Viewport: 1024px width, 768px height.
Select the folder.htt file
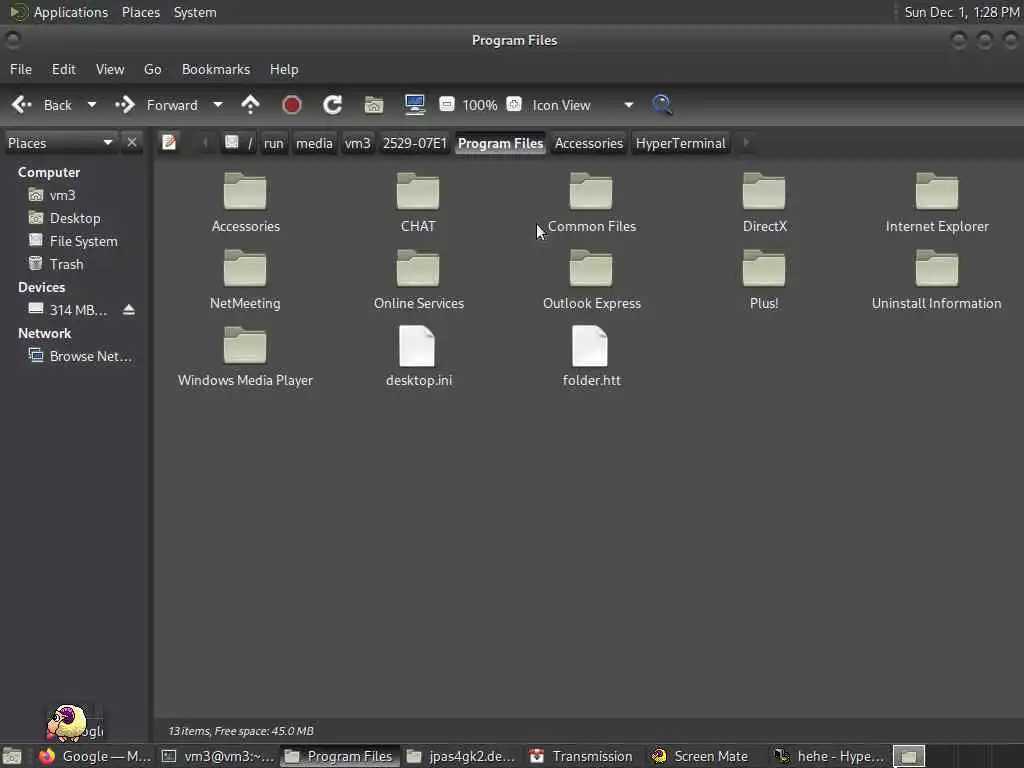coord(591,357)
